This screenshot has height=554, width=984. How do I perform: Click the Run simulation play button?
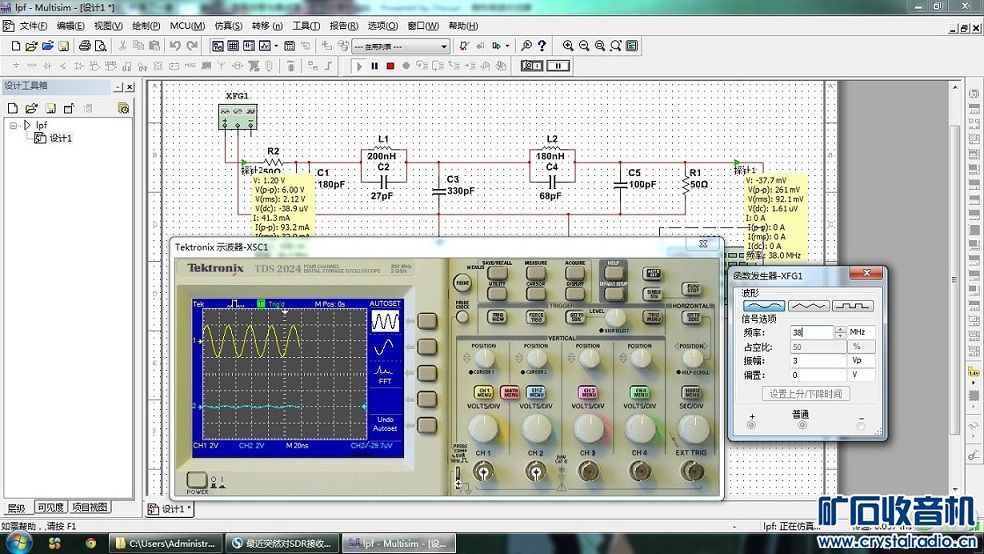pos(360,66)
